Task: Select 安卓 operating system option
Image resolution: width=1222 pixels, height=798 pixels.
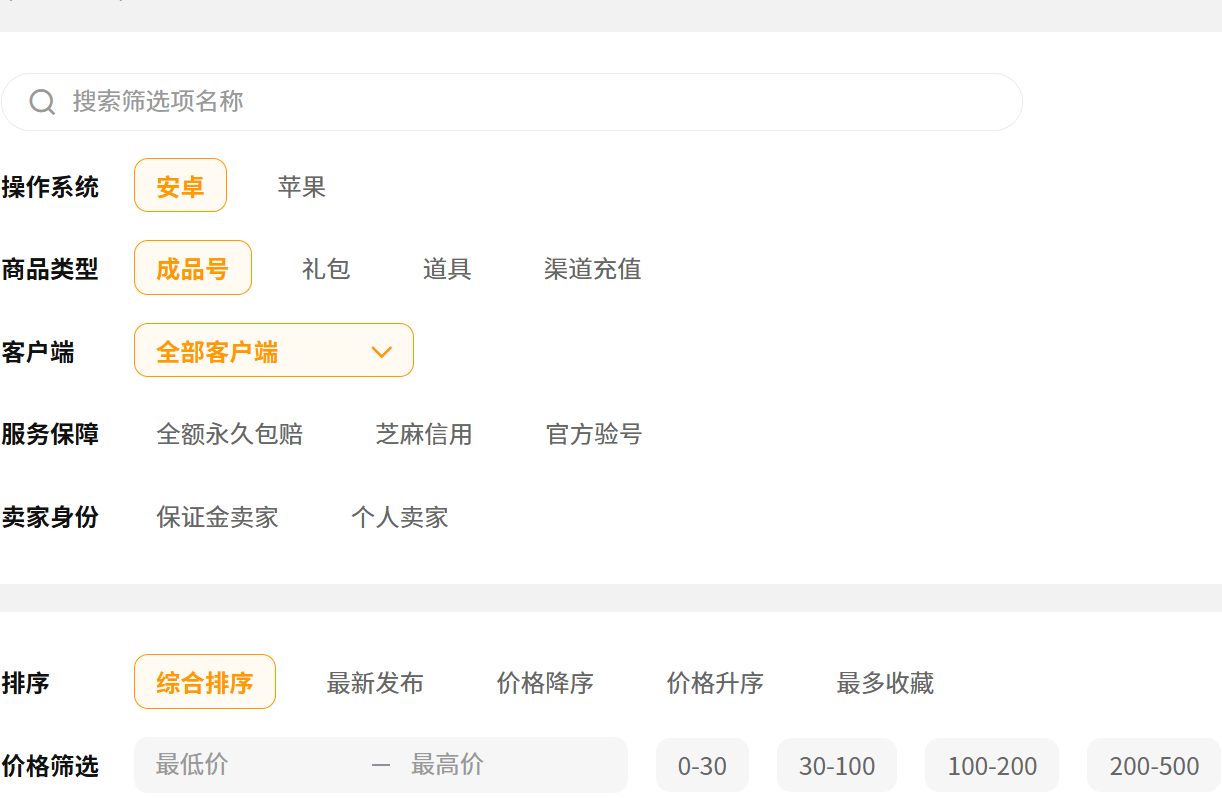Action: point(180,186)
